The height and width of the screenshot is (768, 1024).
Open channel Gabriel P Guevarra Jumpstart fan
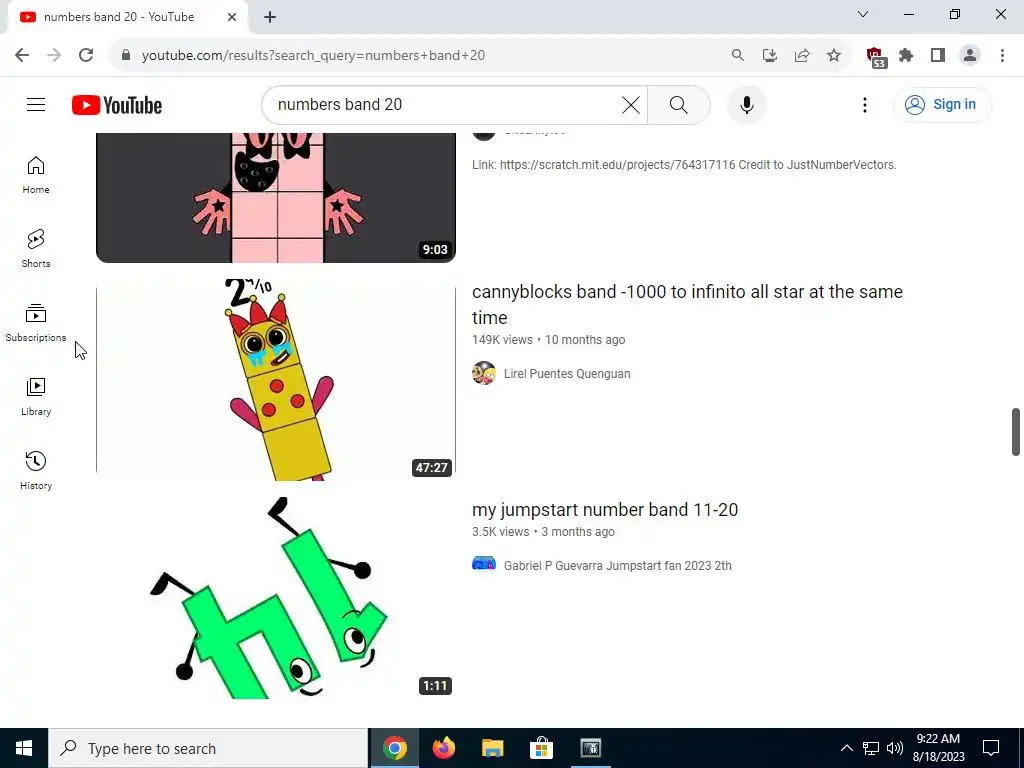click(x=617, y=566)
